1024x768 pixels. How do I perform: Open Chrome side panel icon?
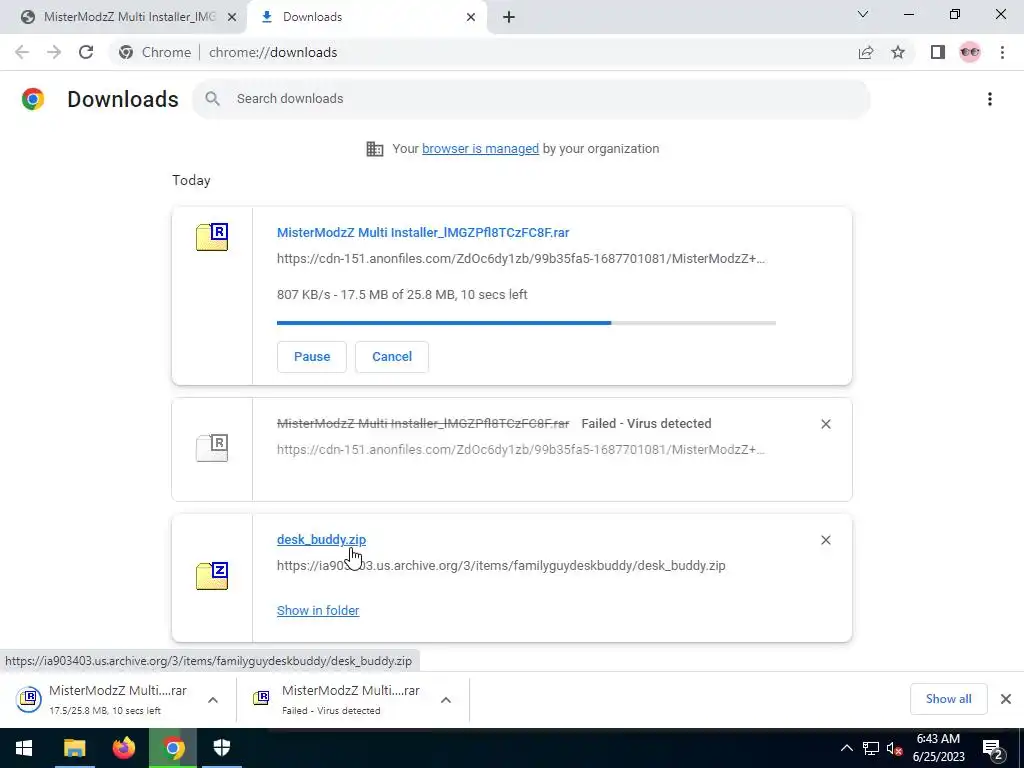[938, 52]
